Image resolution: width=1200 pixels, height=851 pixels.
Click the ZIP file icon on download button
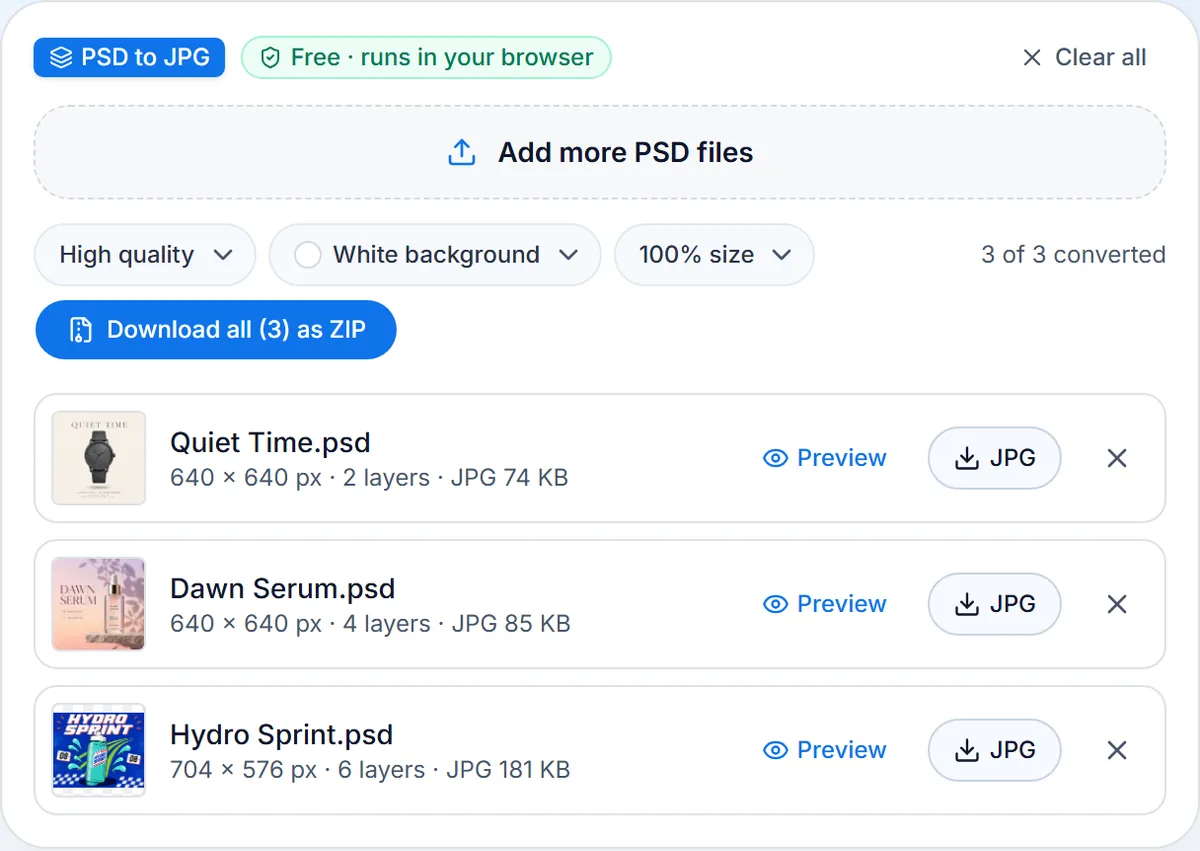tap(80, 330)
